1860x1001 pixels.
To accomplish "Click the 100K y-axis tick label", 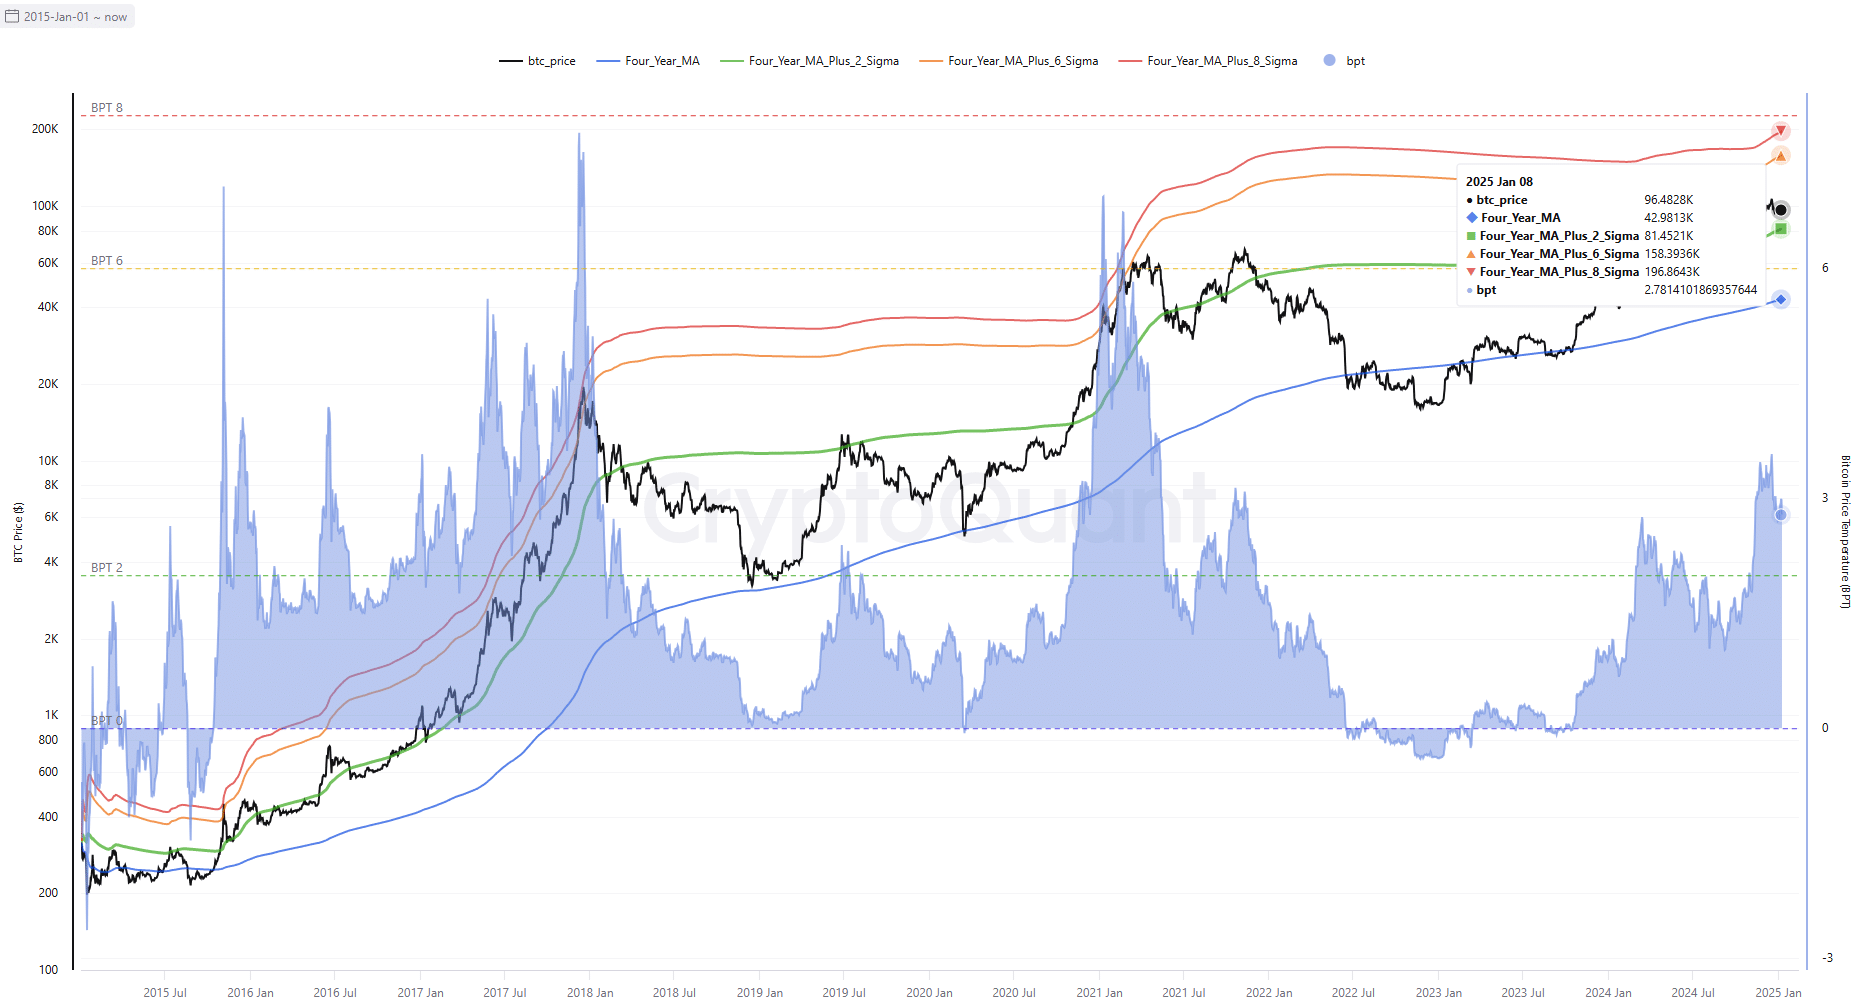I will coord(45,206).
